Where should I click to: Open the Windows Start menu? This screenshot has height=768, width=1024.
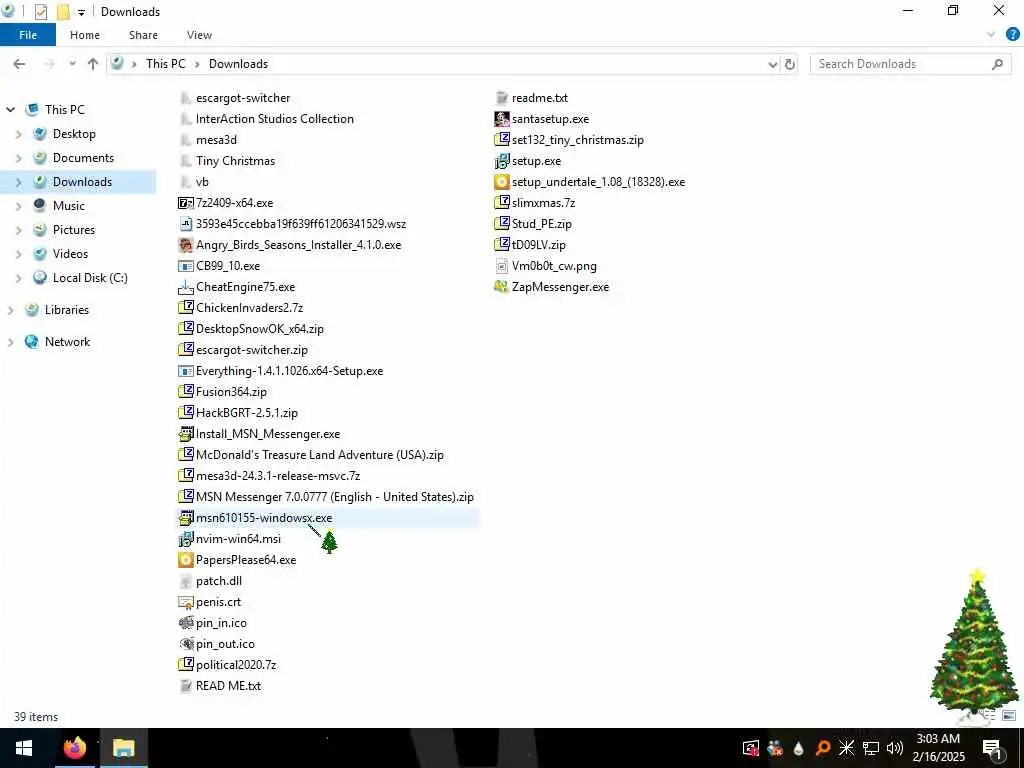coord(24,748)
